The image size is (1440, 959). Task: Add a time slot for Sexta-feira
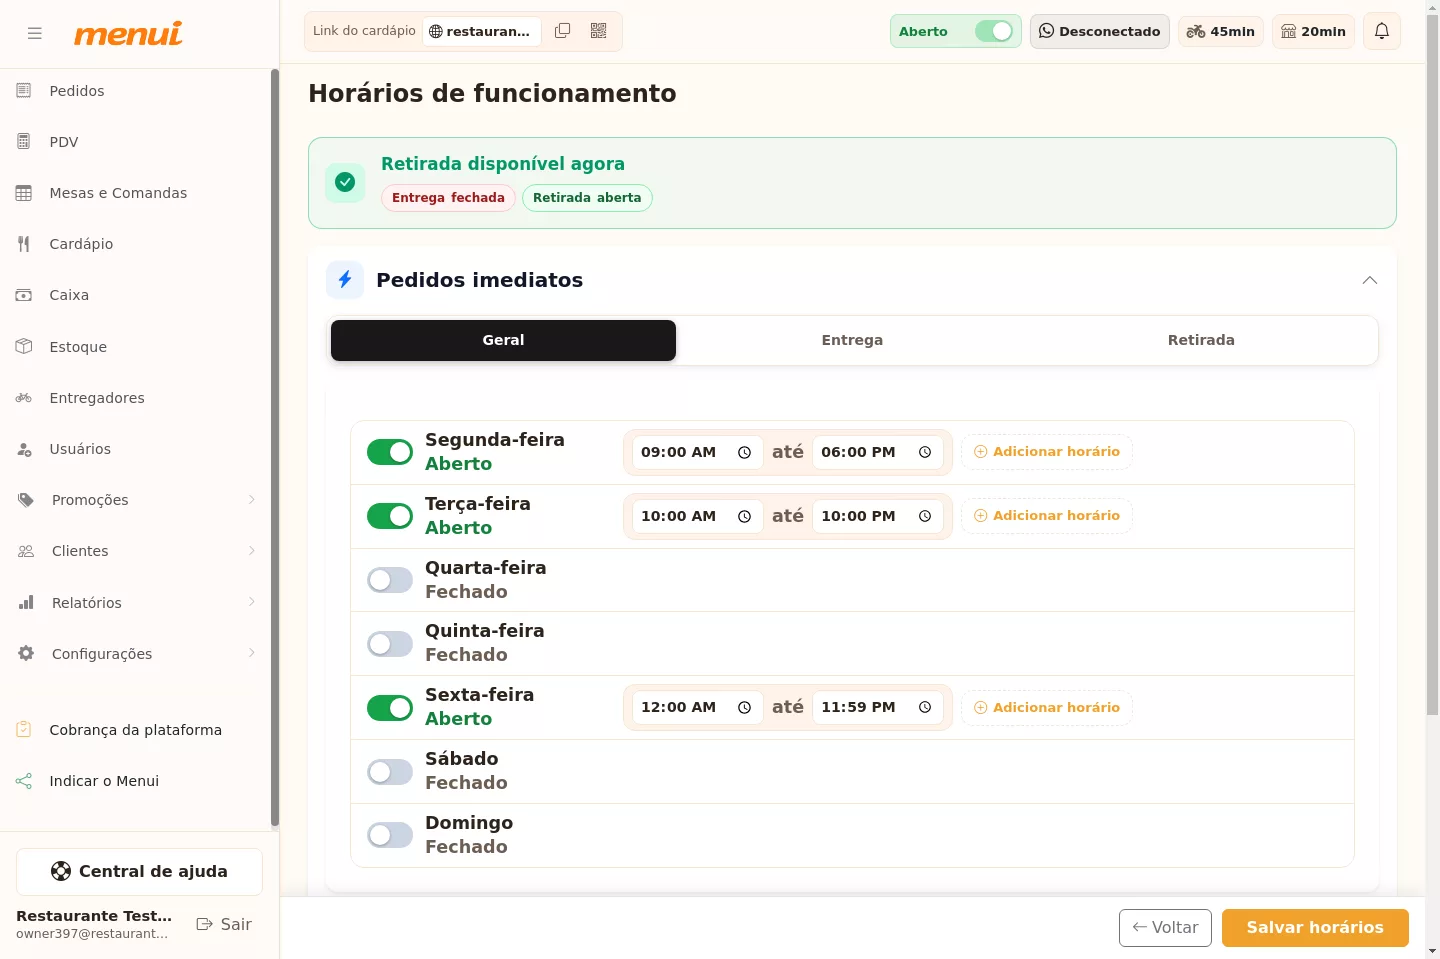[x=1047, y=708]
